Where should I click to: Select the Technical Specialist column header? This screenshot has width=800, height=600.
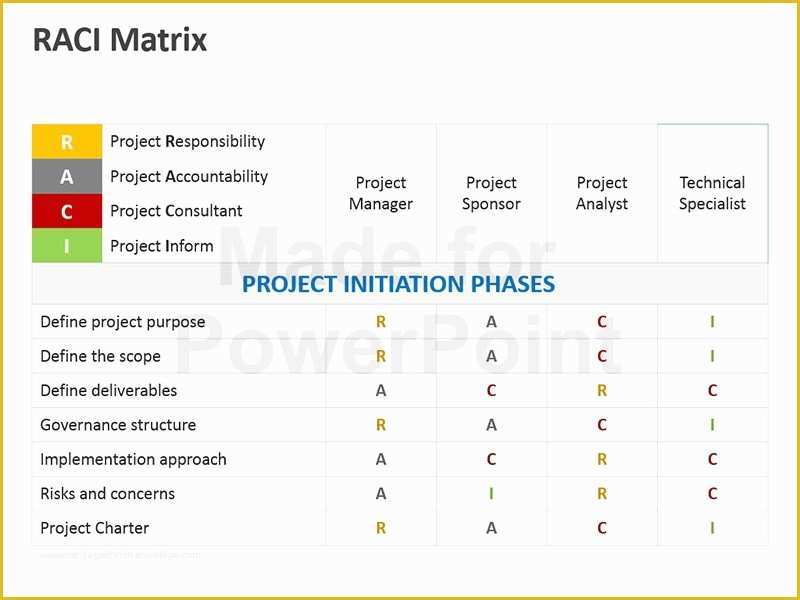[712, 193]
